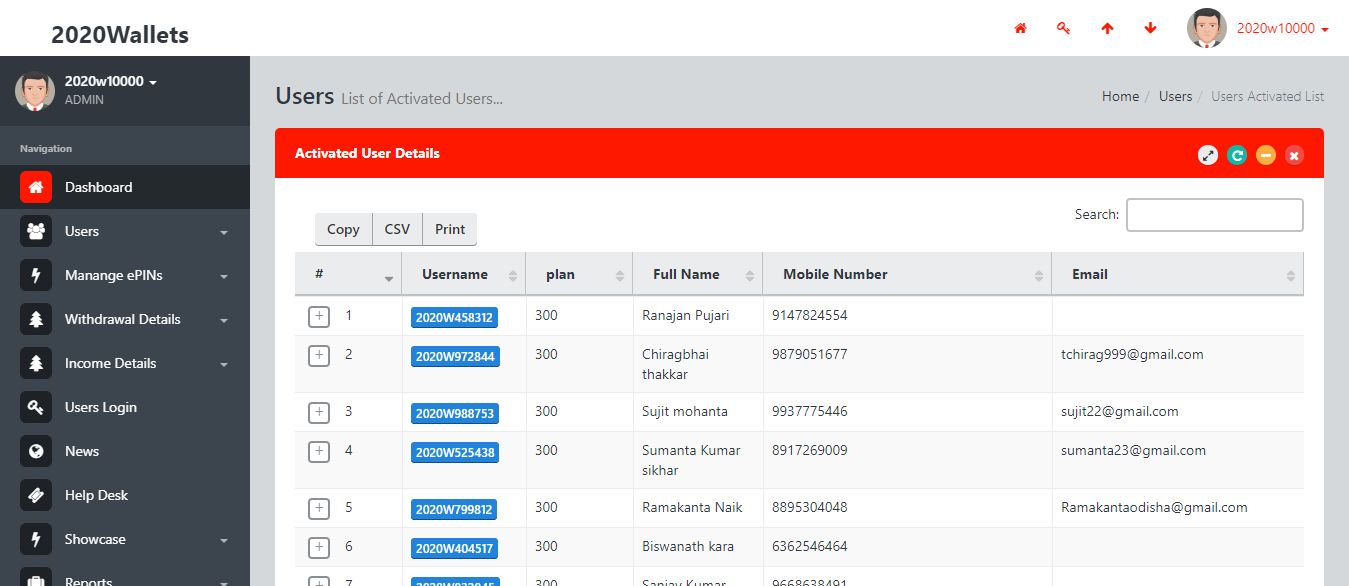The image size is (1349, 586).
Task: Expand row 3 details for Sujit mohanta
Action: (x=319, y=412)
